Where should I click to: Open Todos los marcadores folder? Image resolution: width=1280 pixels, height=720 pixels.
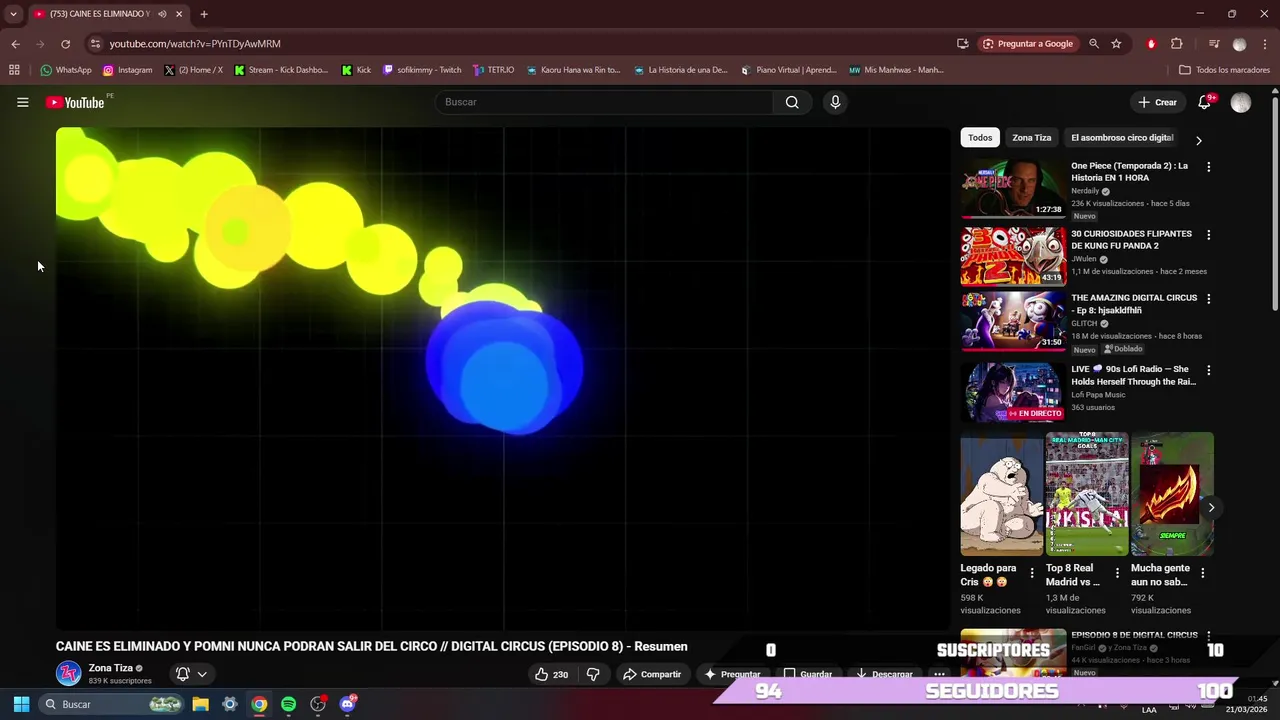[x=1225, y=70]
